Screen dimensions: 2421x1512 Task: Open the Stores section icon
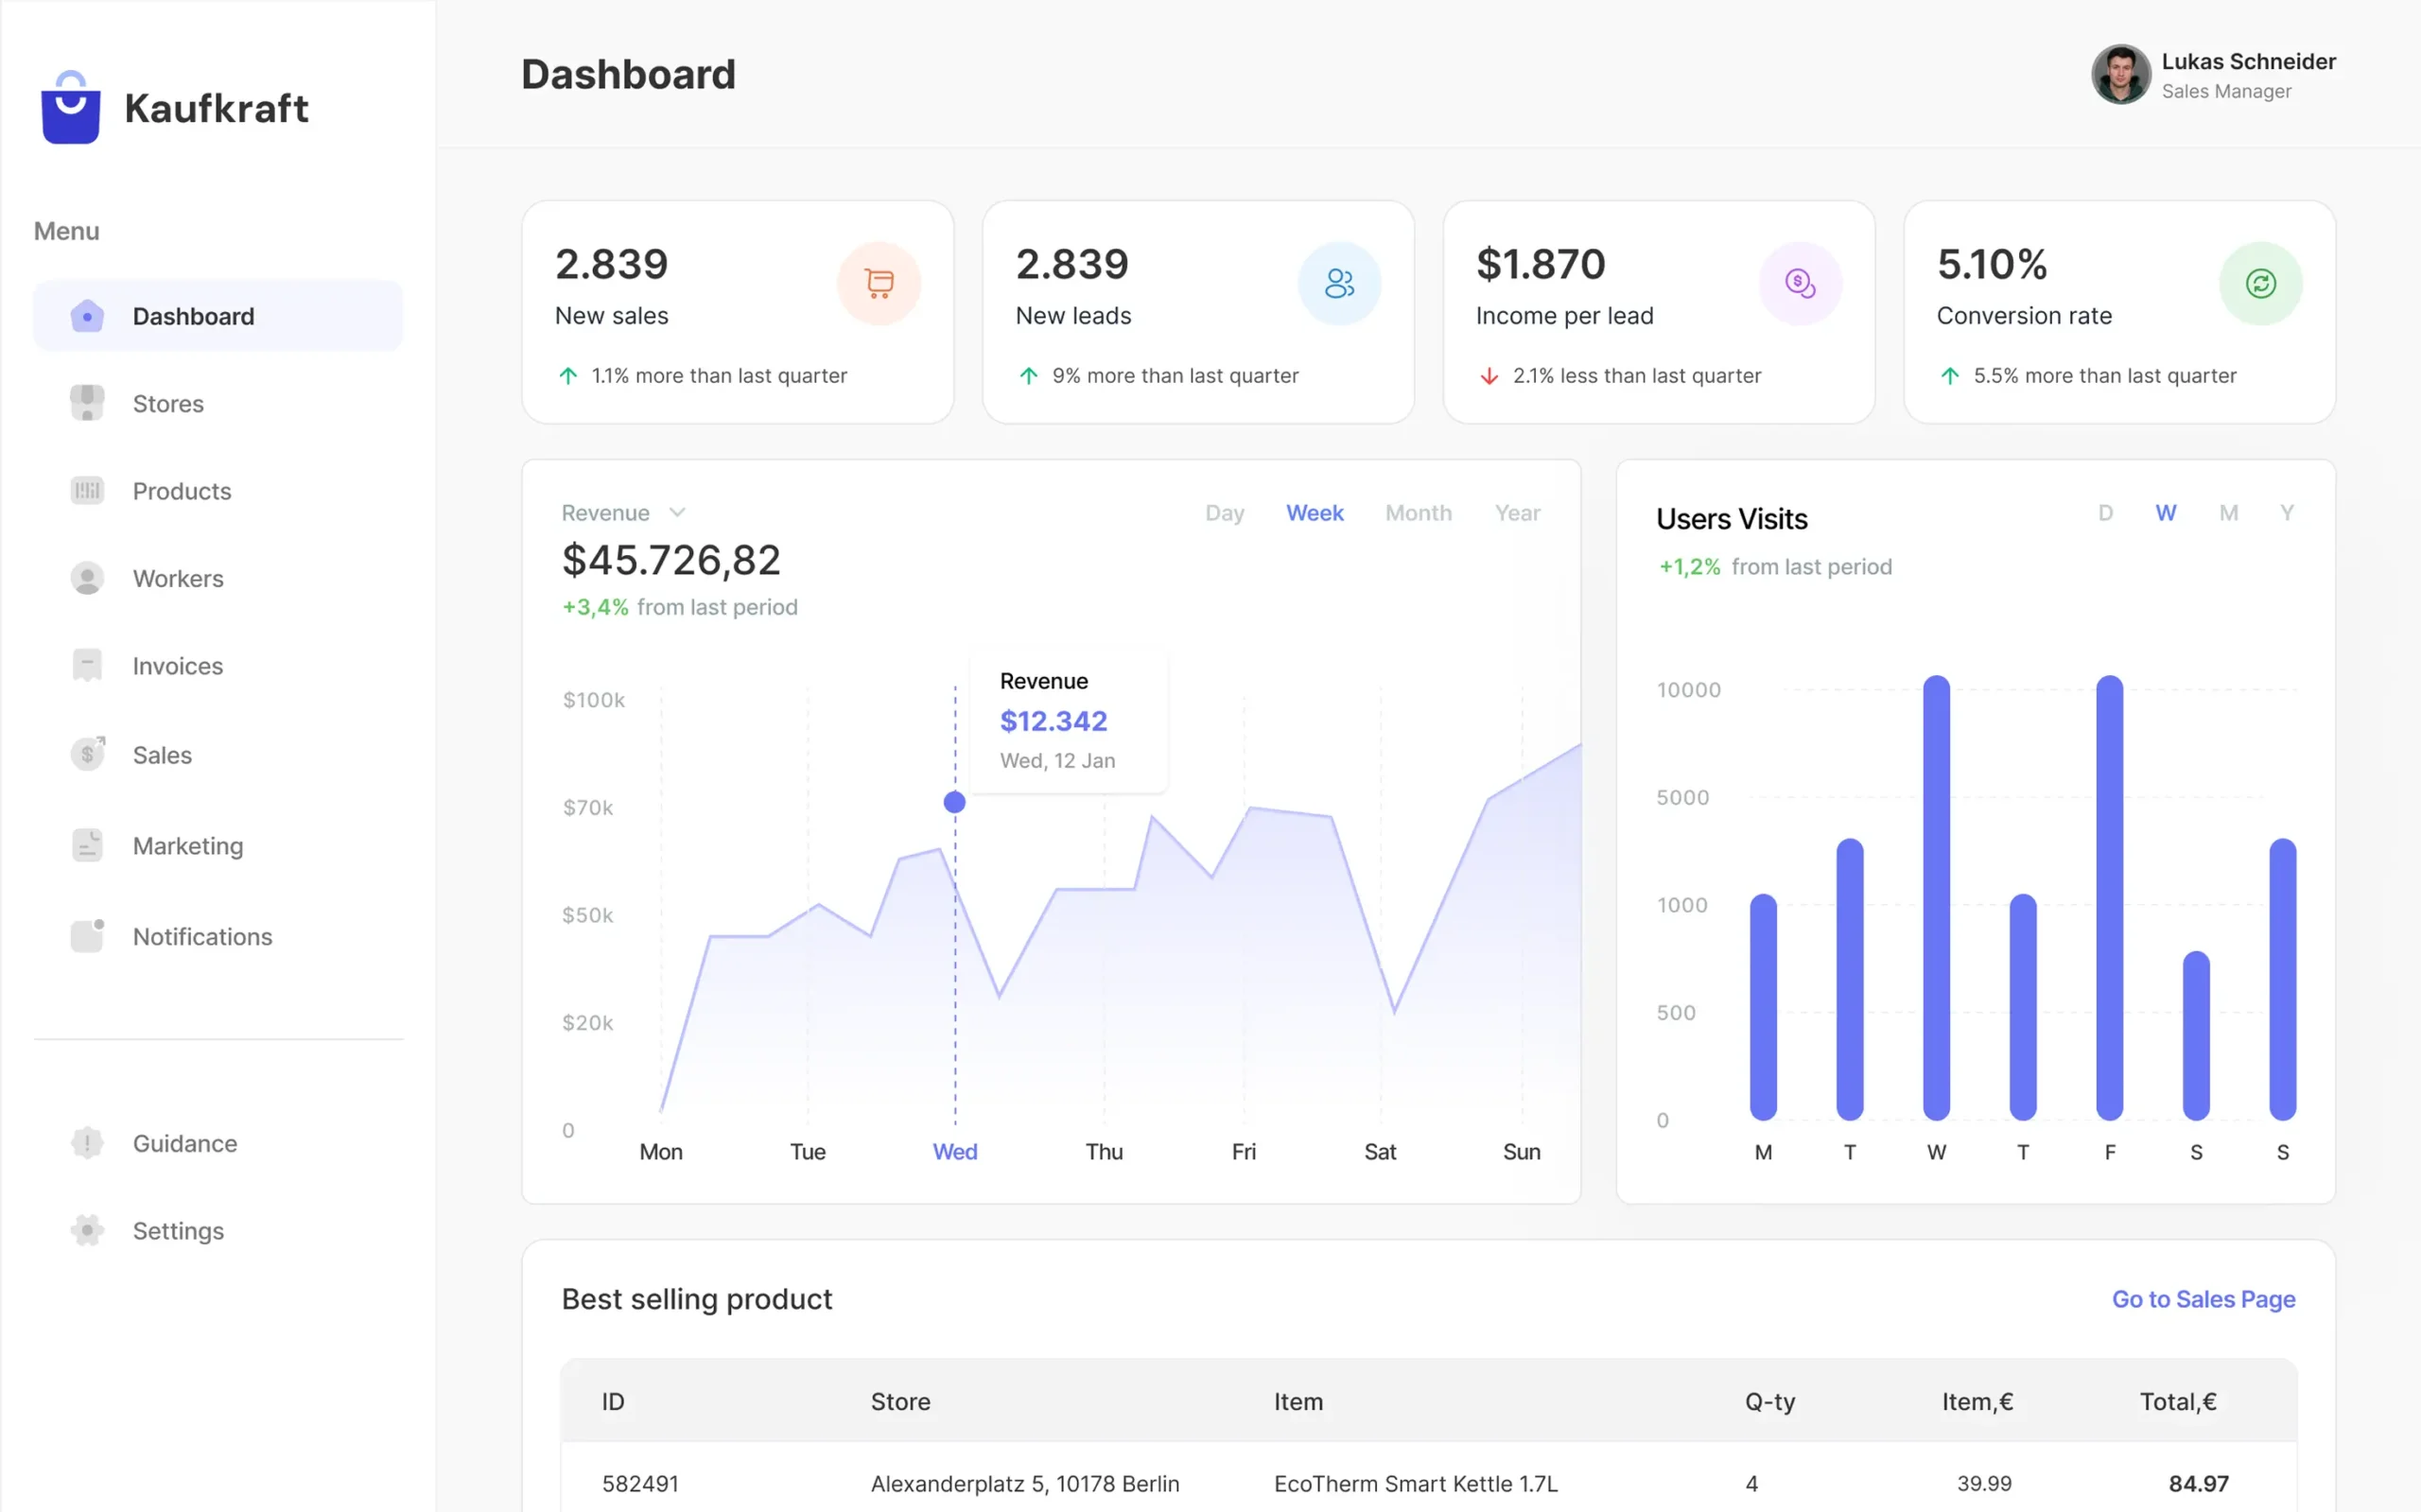coord(88,403)
